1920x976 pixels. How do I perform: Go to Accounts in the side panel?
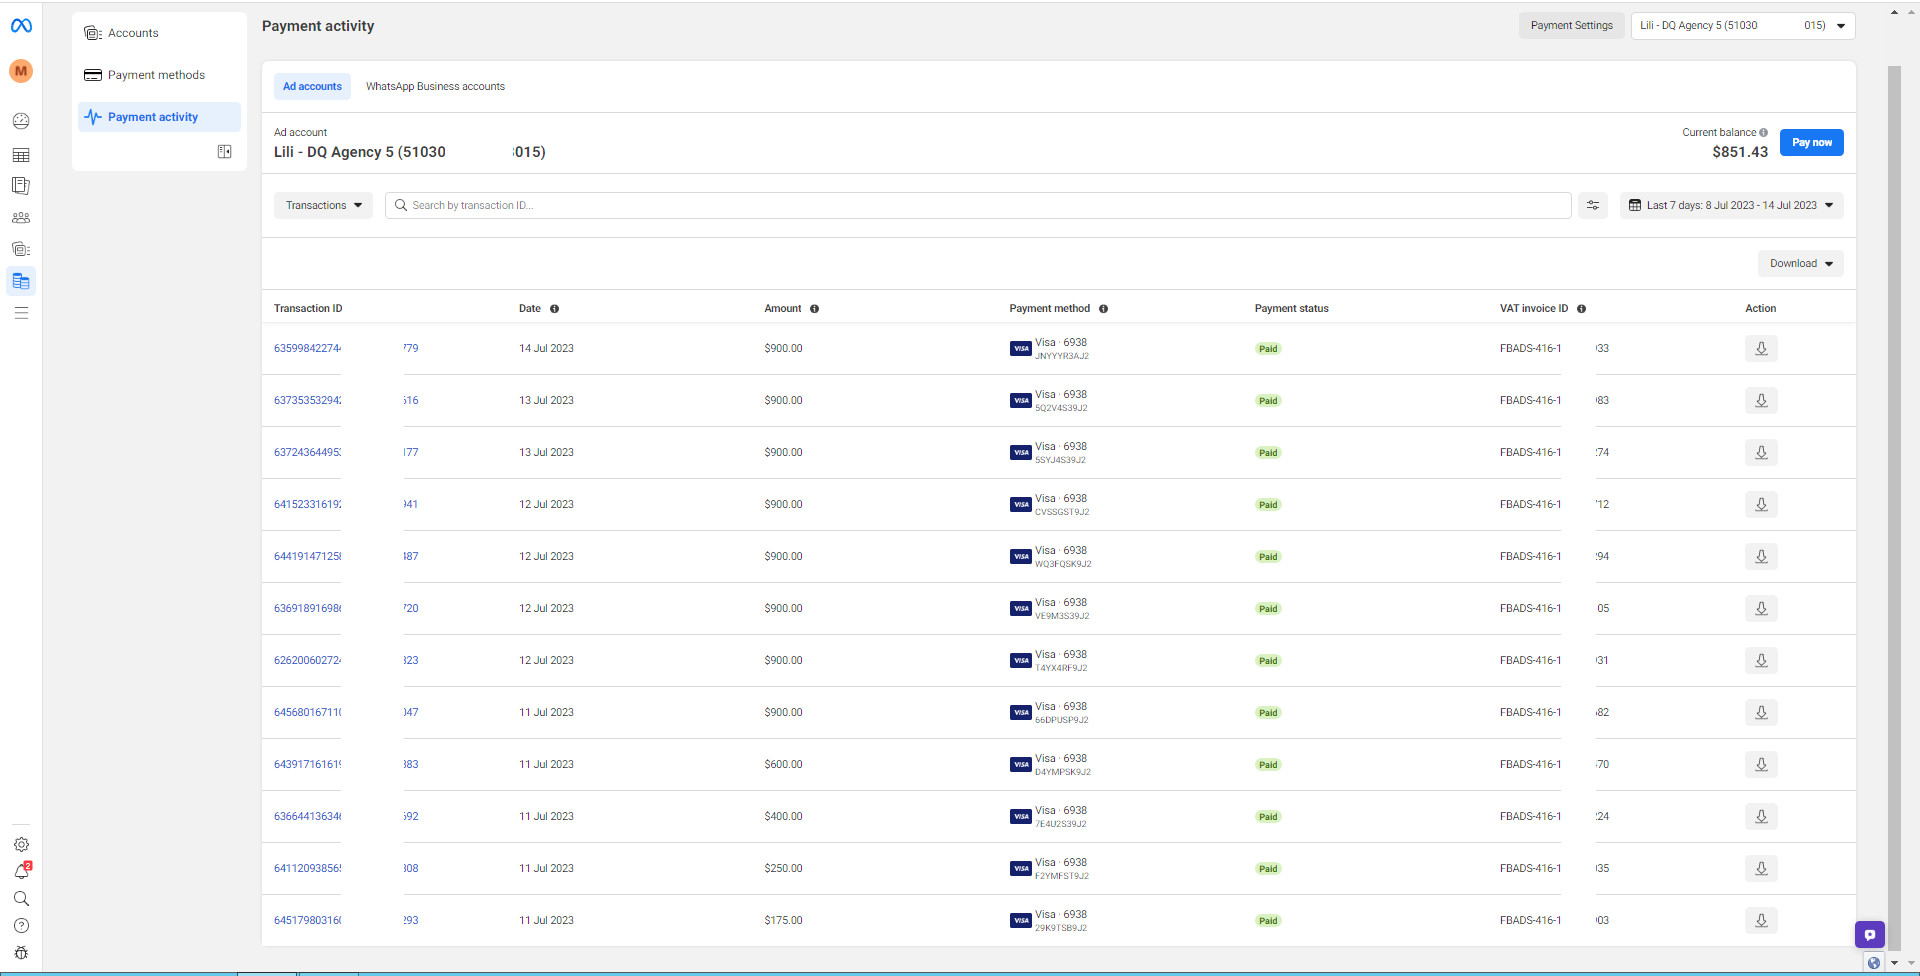[x=159, y=33]
